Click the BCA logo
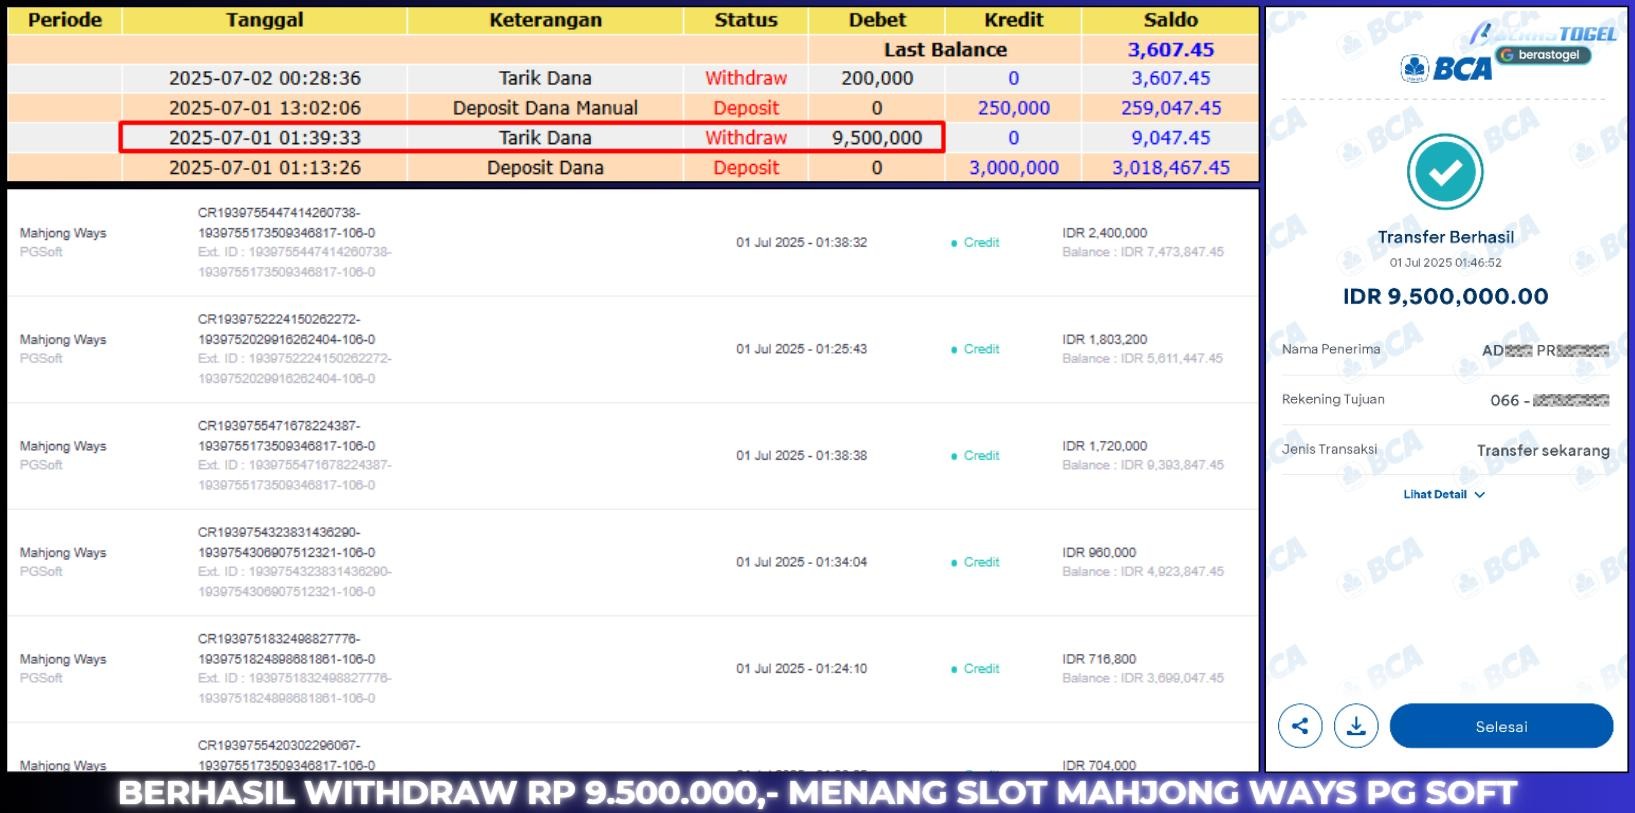The width and height of the screenshot is (1635, 813). [1446, 68]
